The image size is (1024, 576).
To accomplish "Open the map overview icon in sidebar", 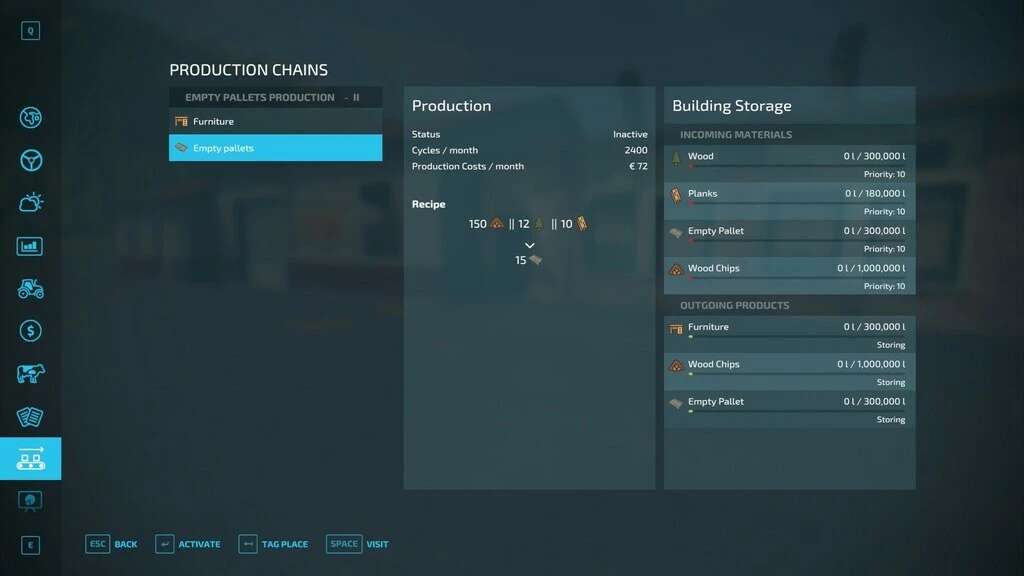I will click(30, 118).
